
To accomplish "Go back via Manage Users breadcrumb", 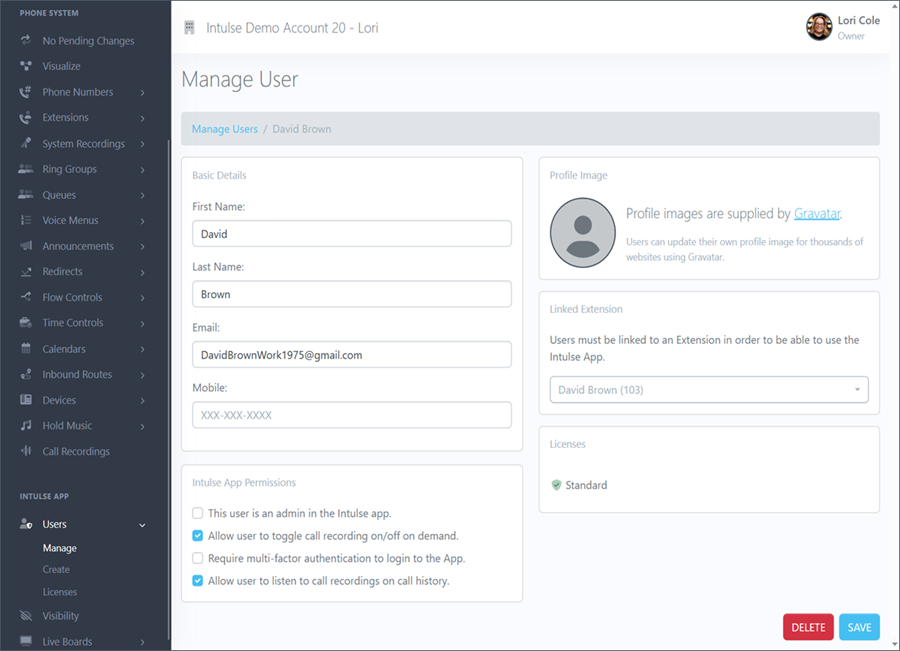I will click(224, 129).
